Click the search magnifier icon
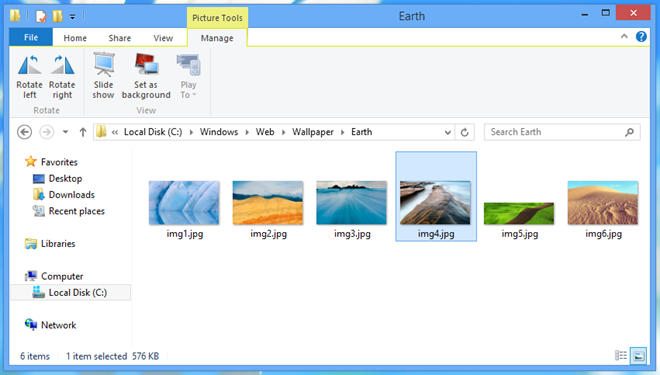The image size is (660, 375). coord(629,132)
